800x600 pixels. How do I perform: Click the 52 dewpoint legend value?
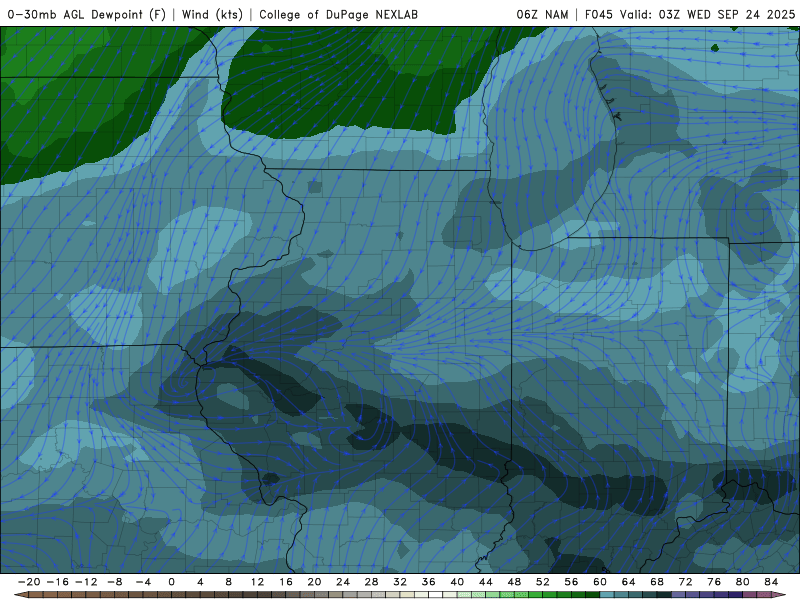coord(543,582)
